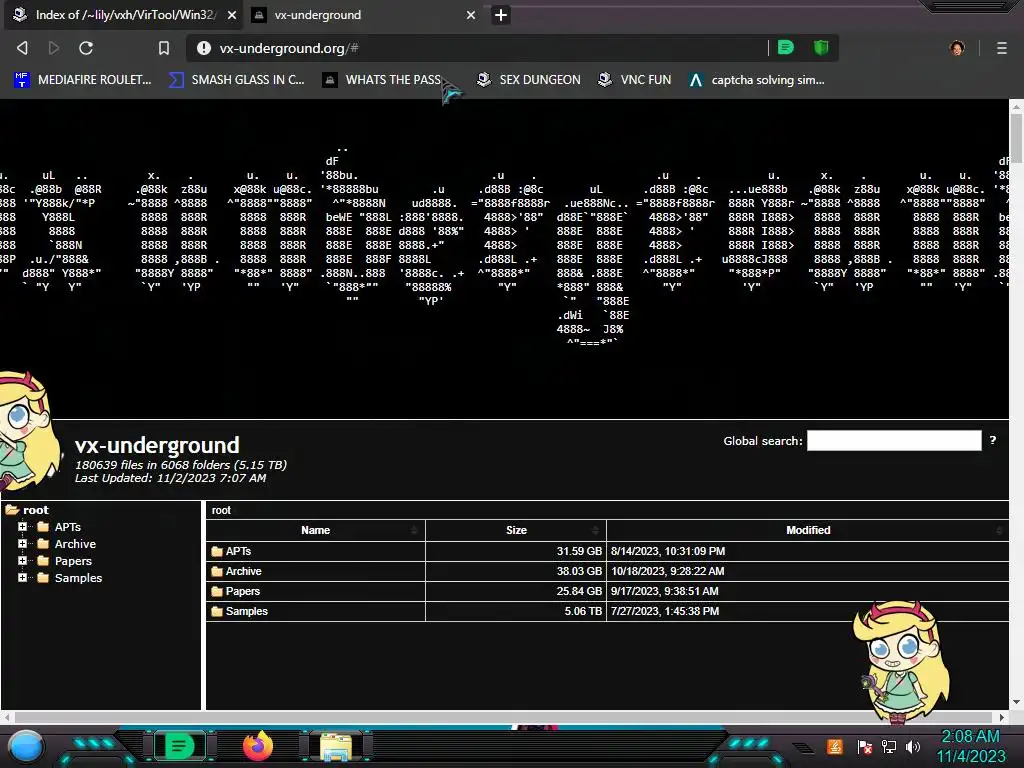The width and height of the screenshot is (1024, 768).
Task: Expand the Papers tree node
Action: [x=22, y=560]
